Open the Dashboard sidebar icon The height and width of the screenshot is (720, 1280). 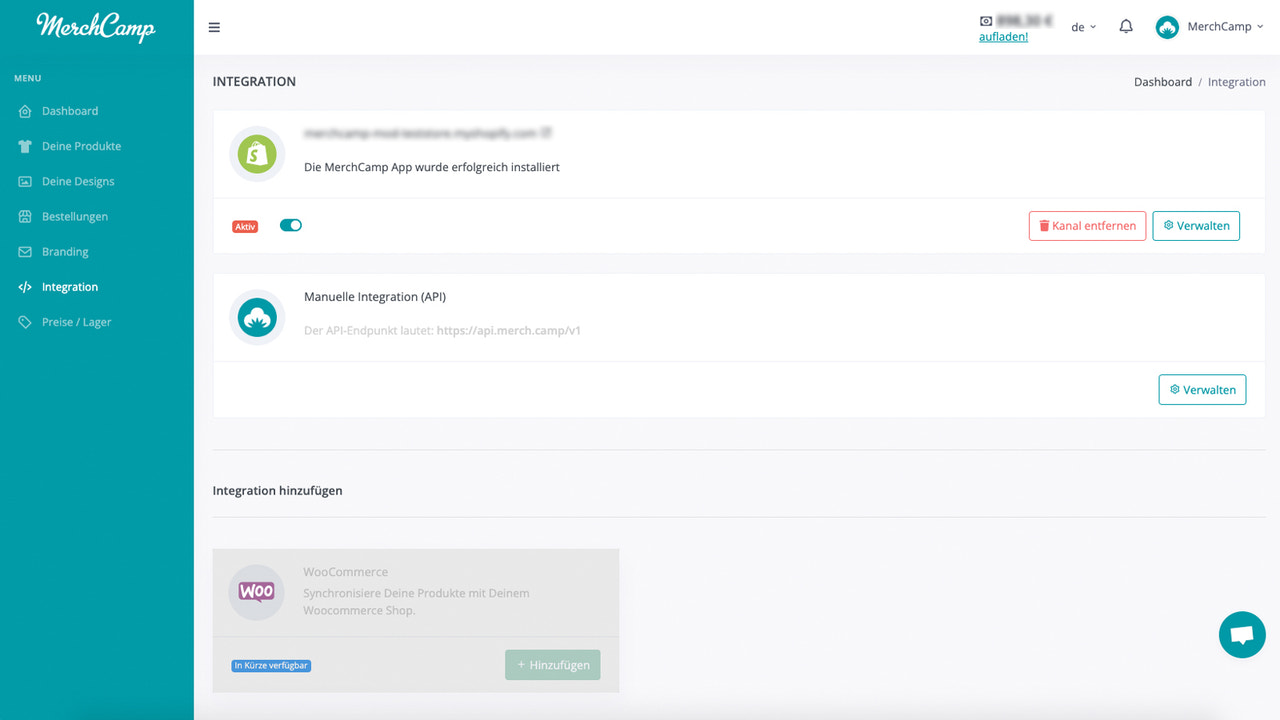[24, 110]
